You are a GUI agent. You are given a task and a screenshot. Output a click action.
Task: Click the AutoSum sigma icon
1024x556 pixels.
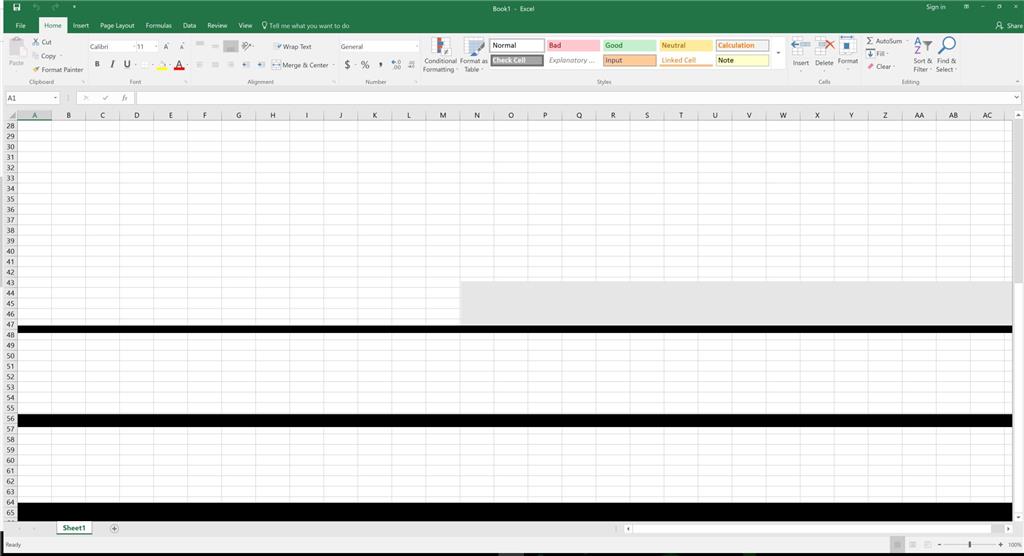coord(870,41)
